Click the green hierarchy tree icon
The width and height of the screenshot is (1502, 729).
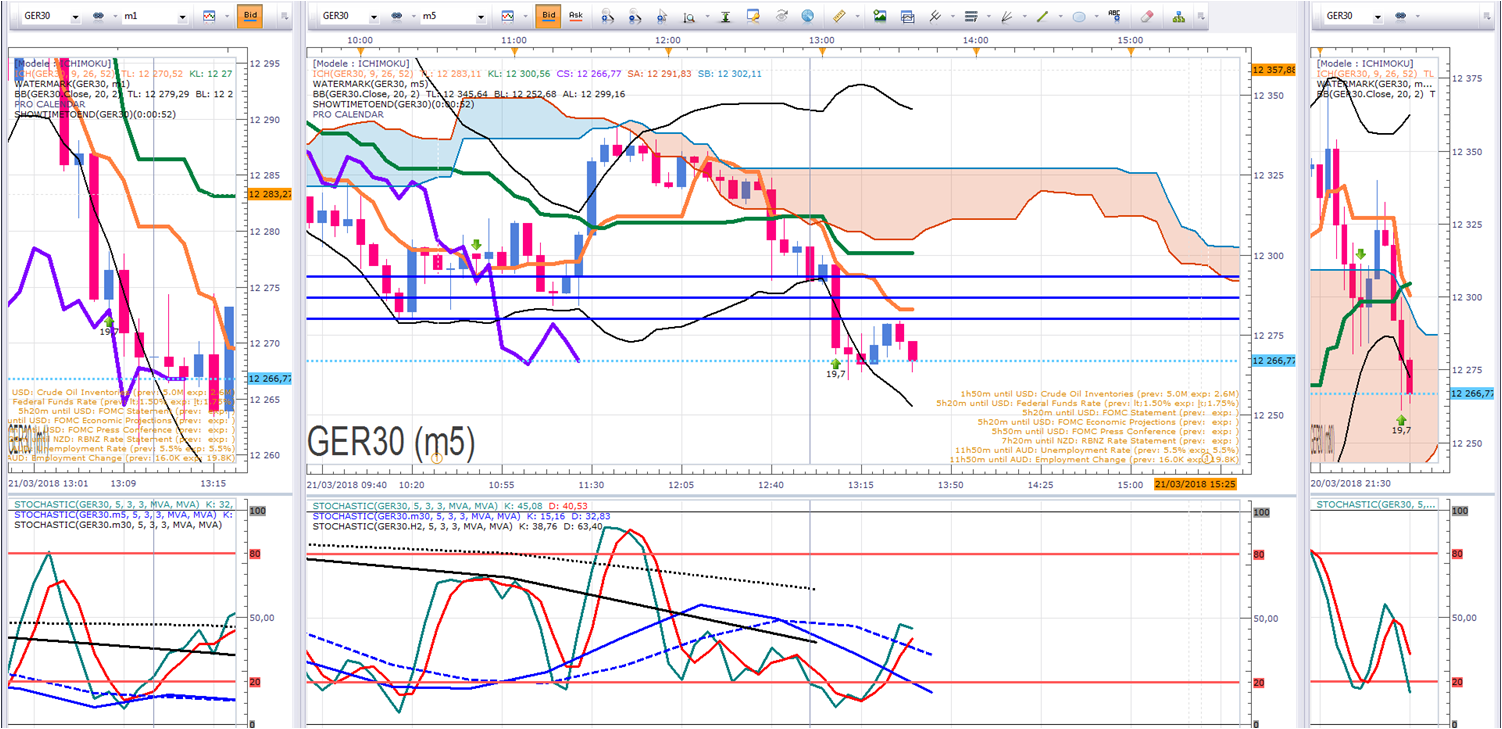[1179, 17]
